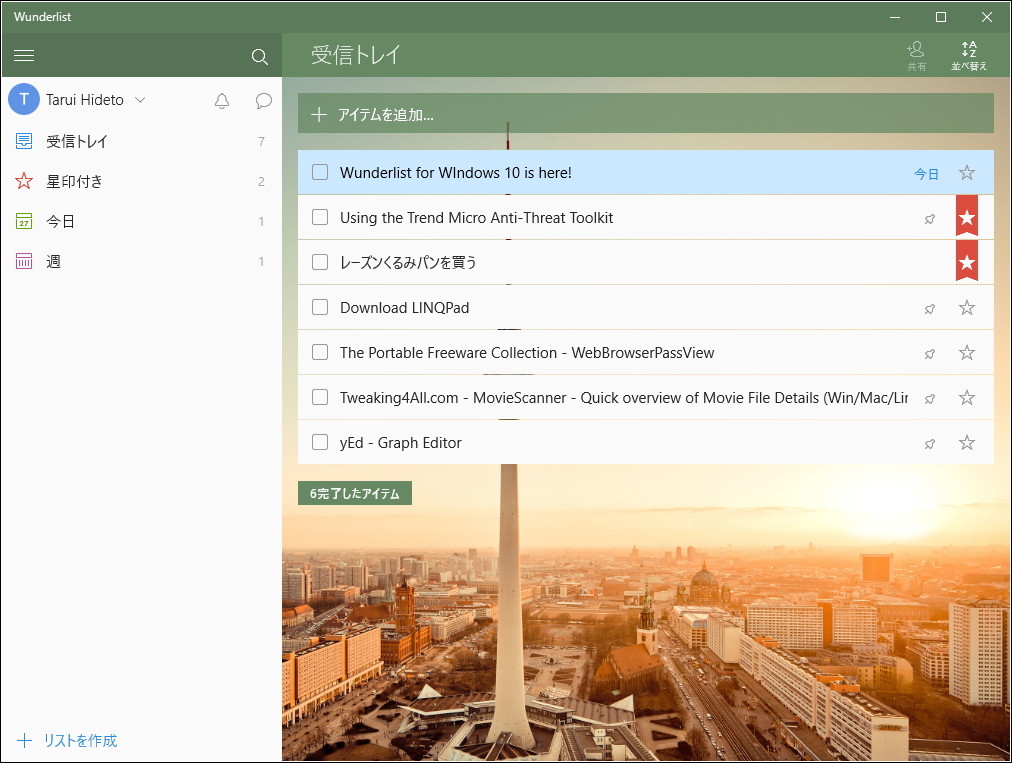Unstar the レーズンくるみパンを買う task
The image size is (1012, 763).
(966, 261)
